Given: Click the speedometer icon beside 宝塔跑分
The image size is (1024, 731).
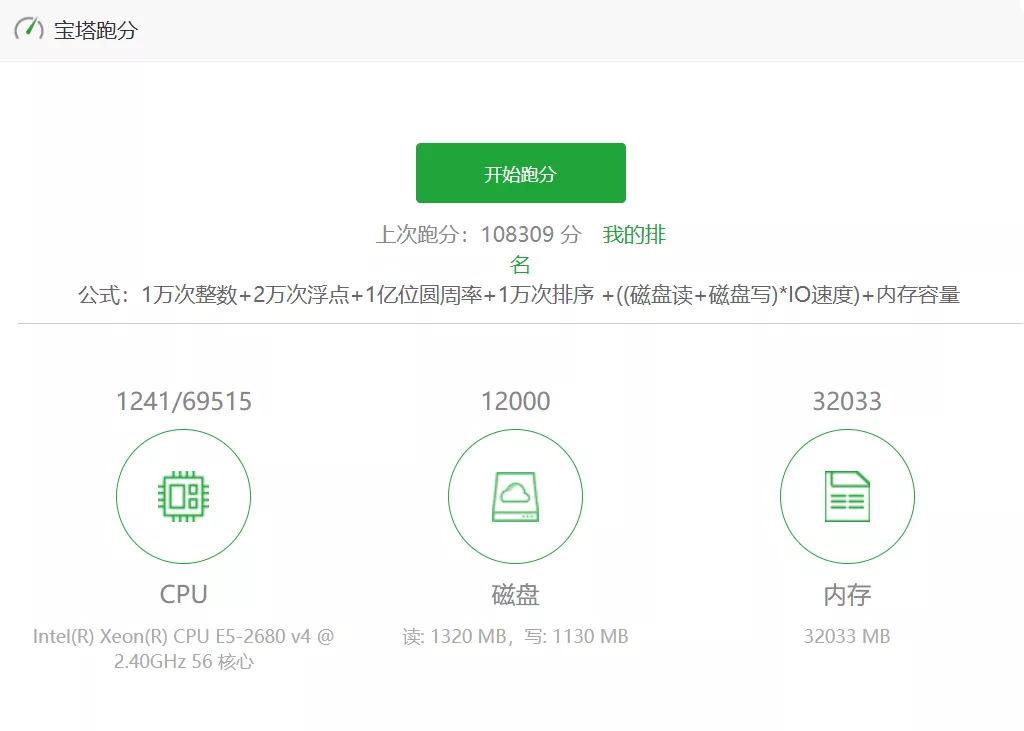Looking at the screenshot, I should [x=28, y=29].
